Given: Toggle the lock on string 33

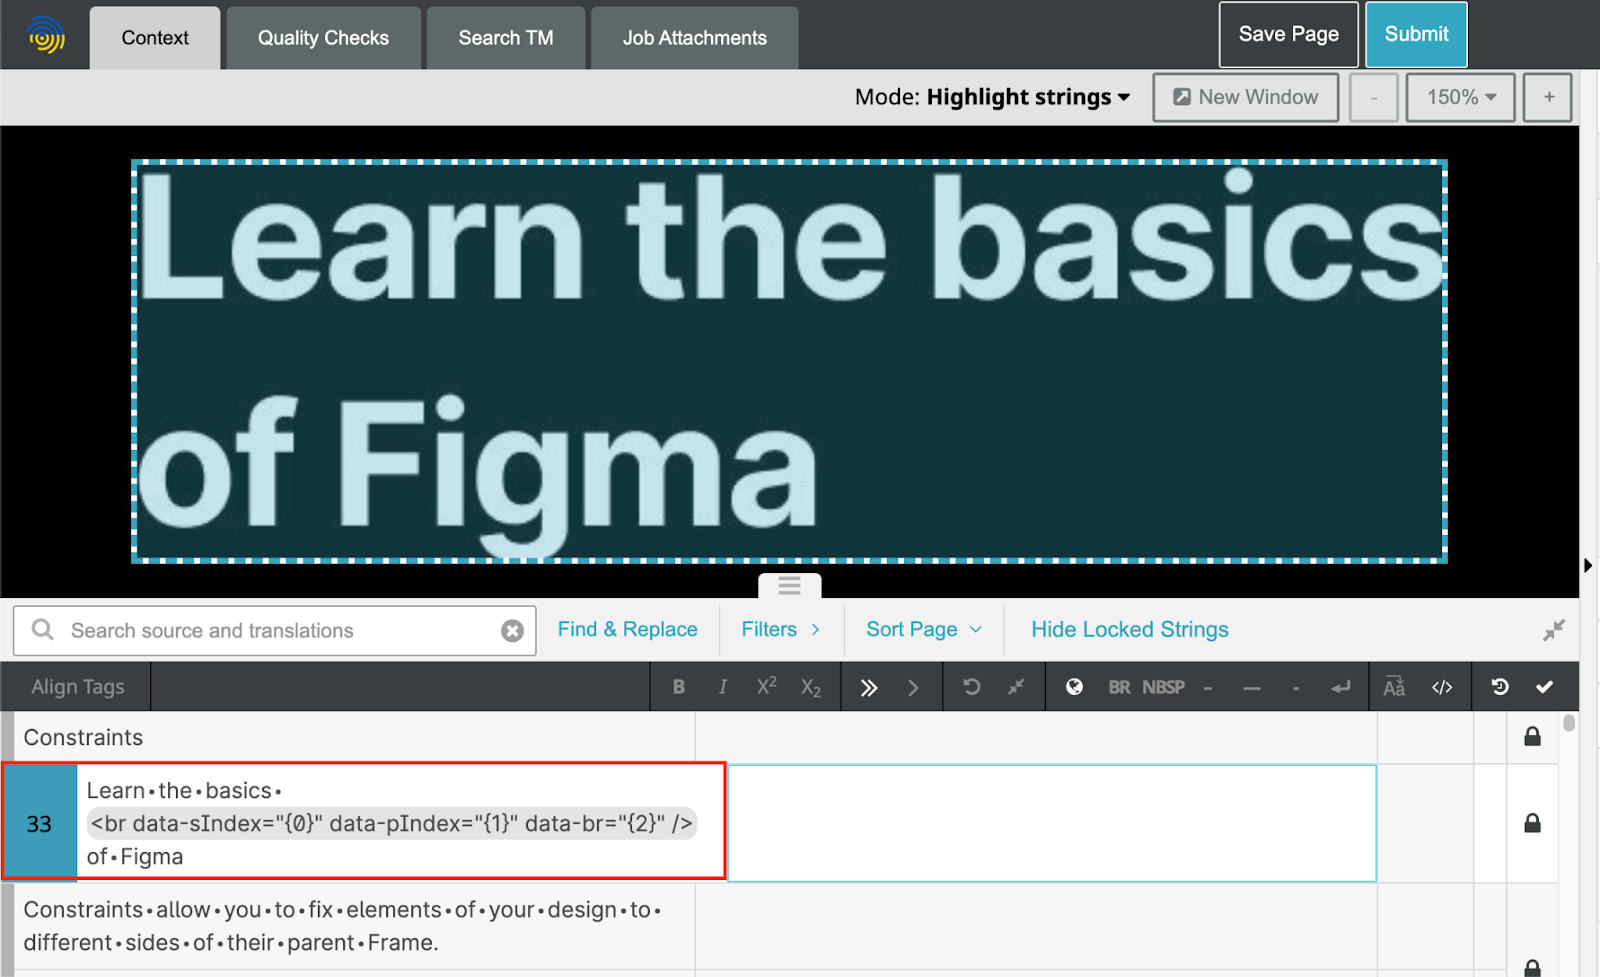Looking at the screenshot, I should point(1531,823).
